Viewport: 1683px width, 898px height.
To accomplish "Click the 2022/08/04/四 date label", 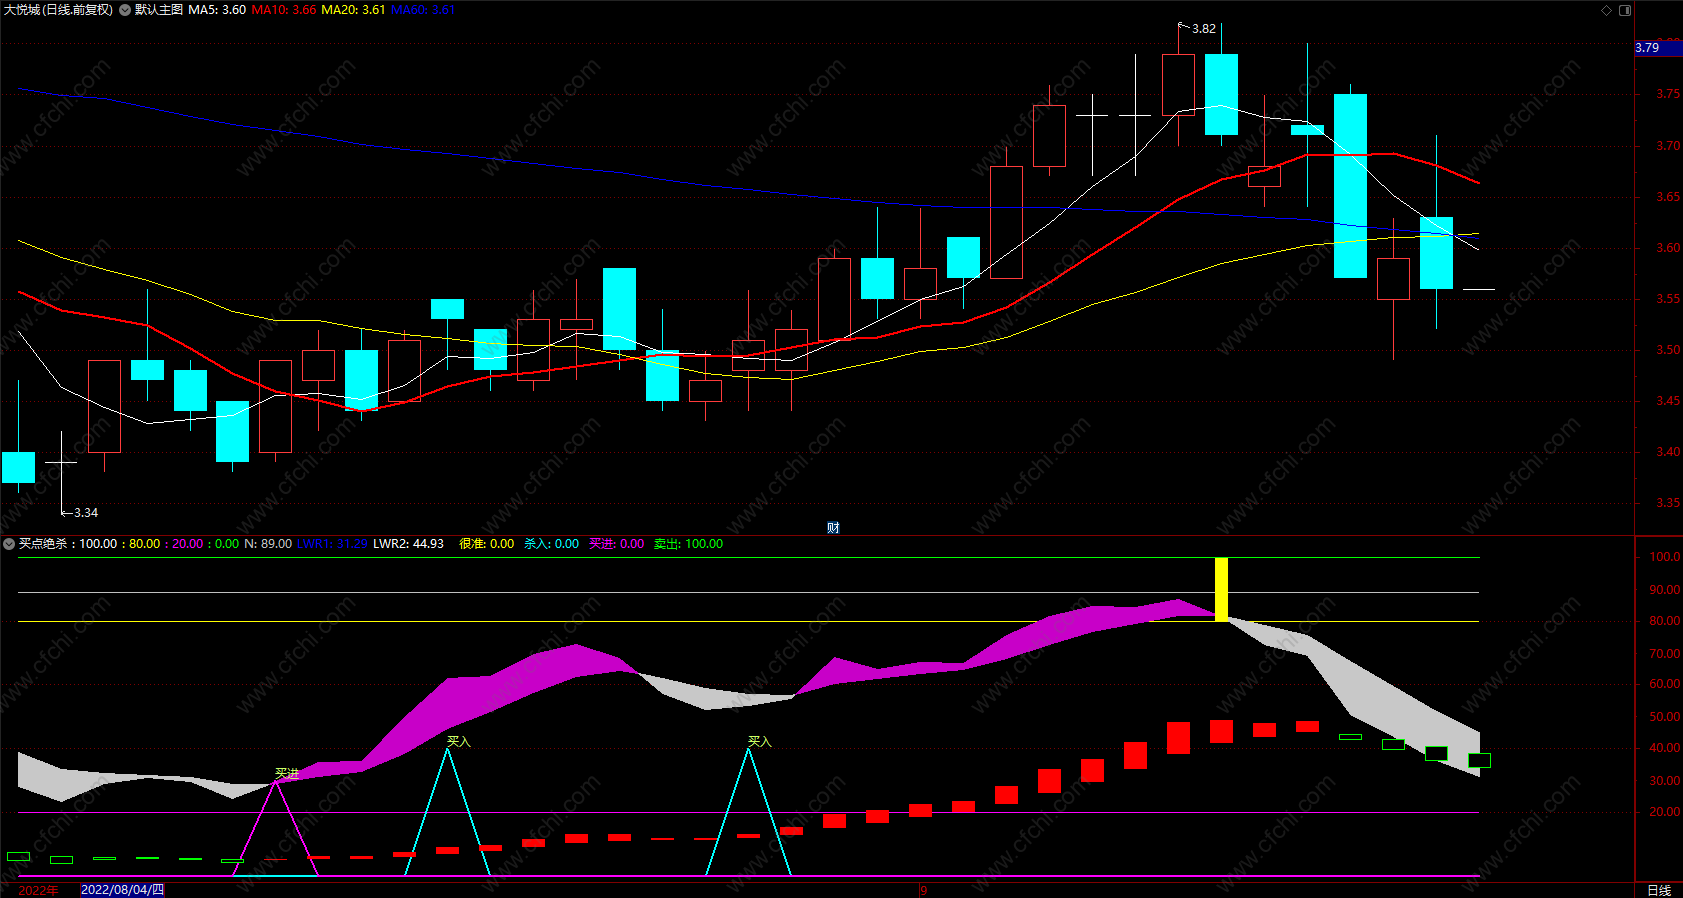I will [122, 890].
